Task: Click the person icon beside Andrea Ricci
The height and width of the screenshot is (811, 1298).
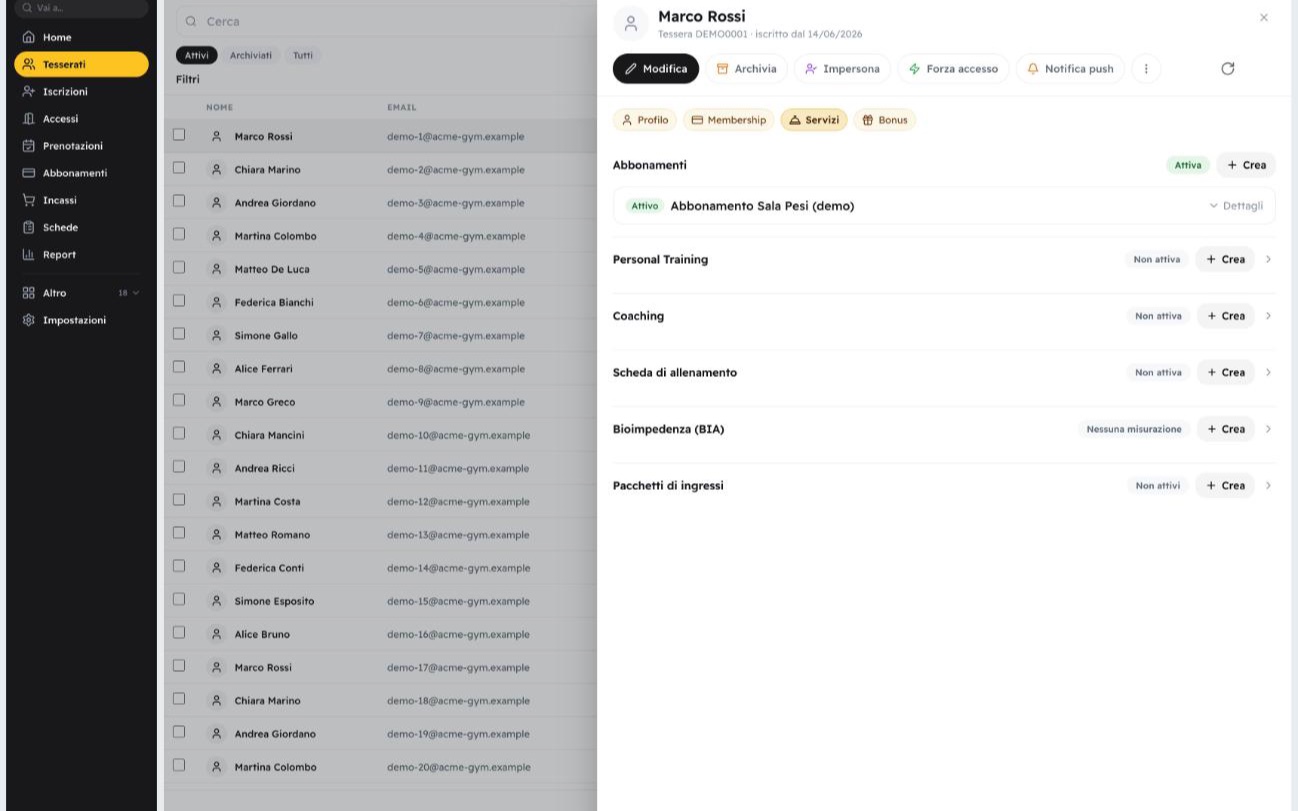Action: (216, 468)
